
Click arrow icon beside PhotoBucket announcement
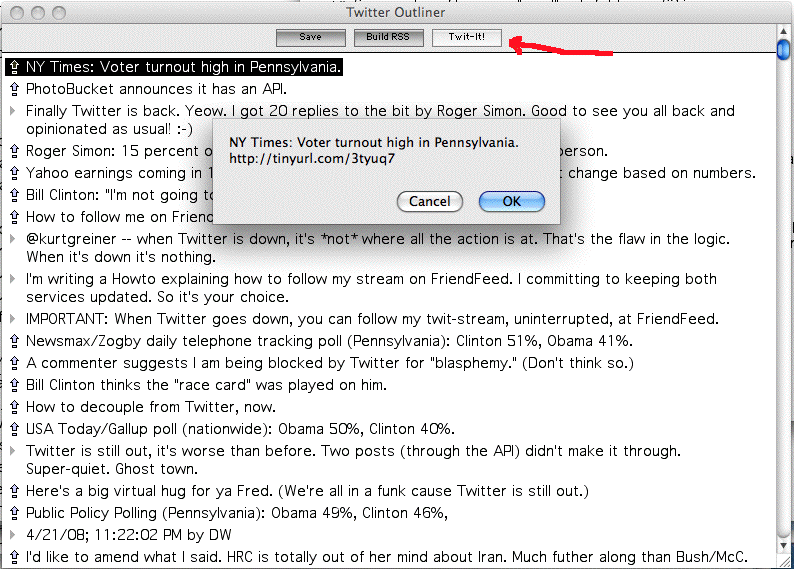(x=14, y=89)
